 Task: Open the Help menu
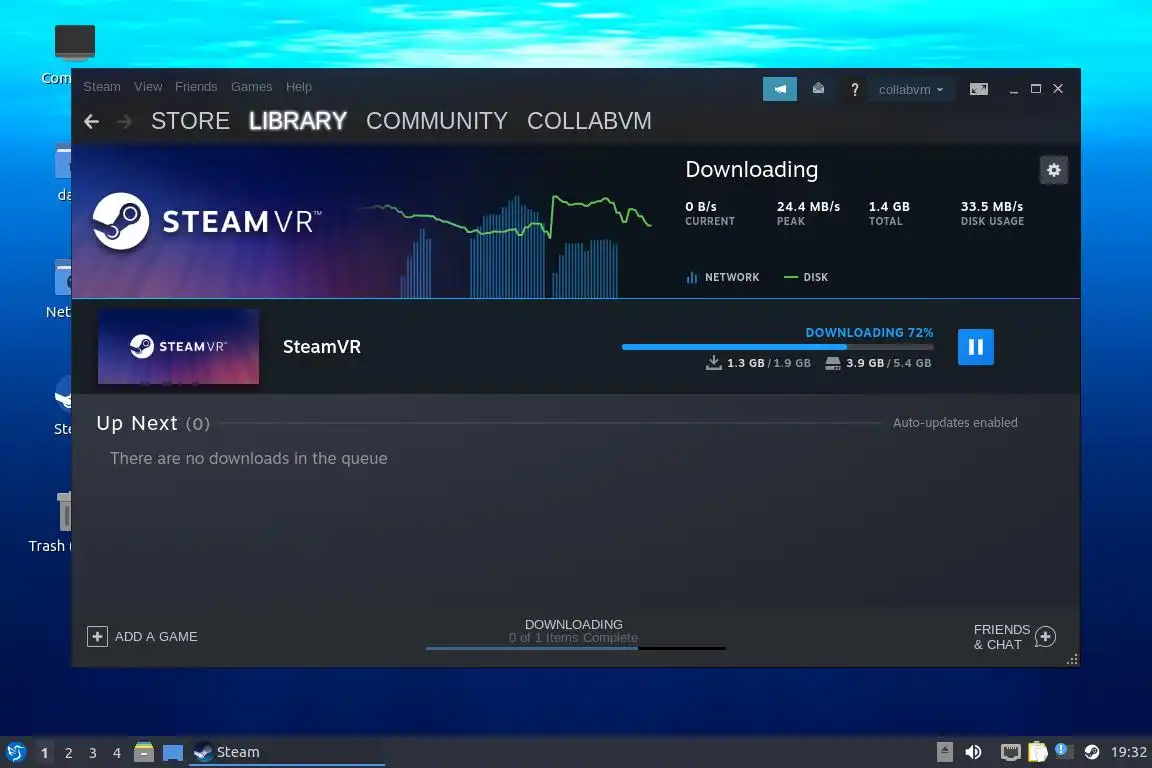(298, 87)
